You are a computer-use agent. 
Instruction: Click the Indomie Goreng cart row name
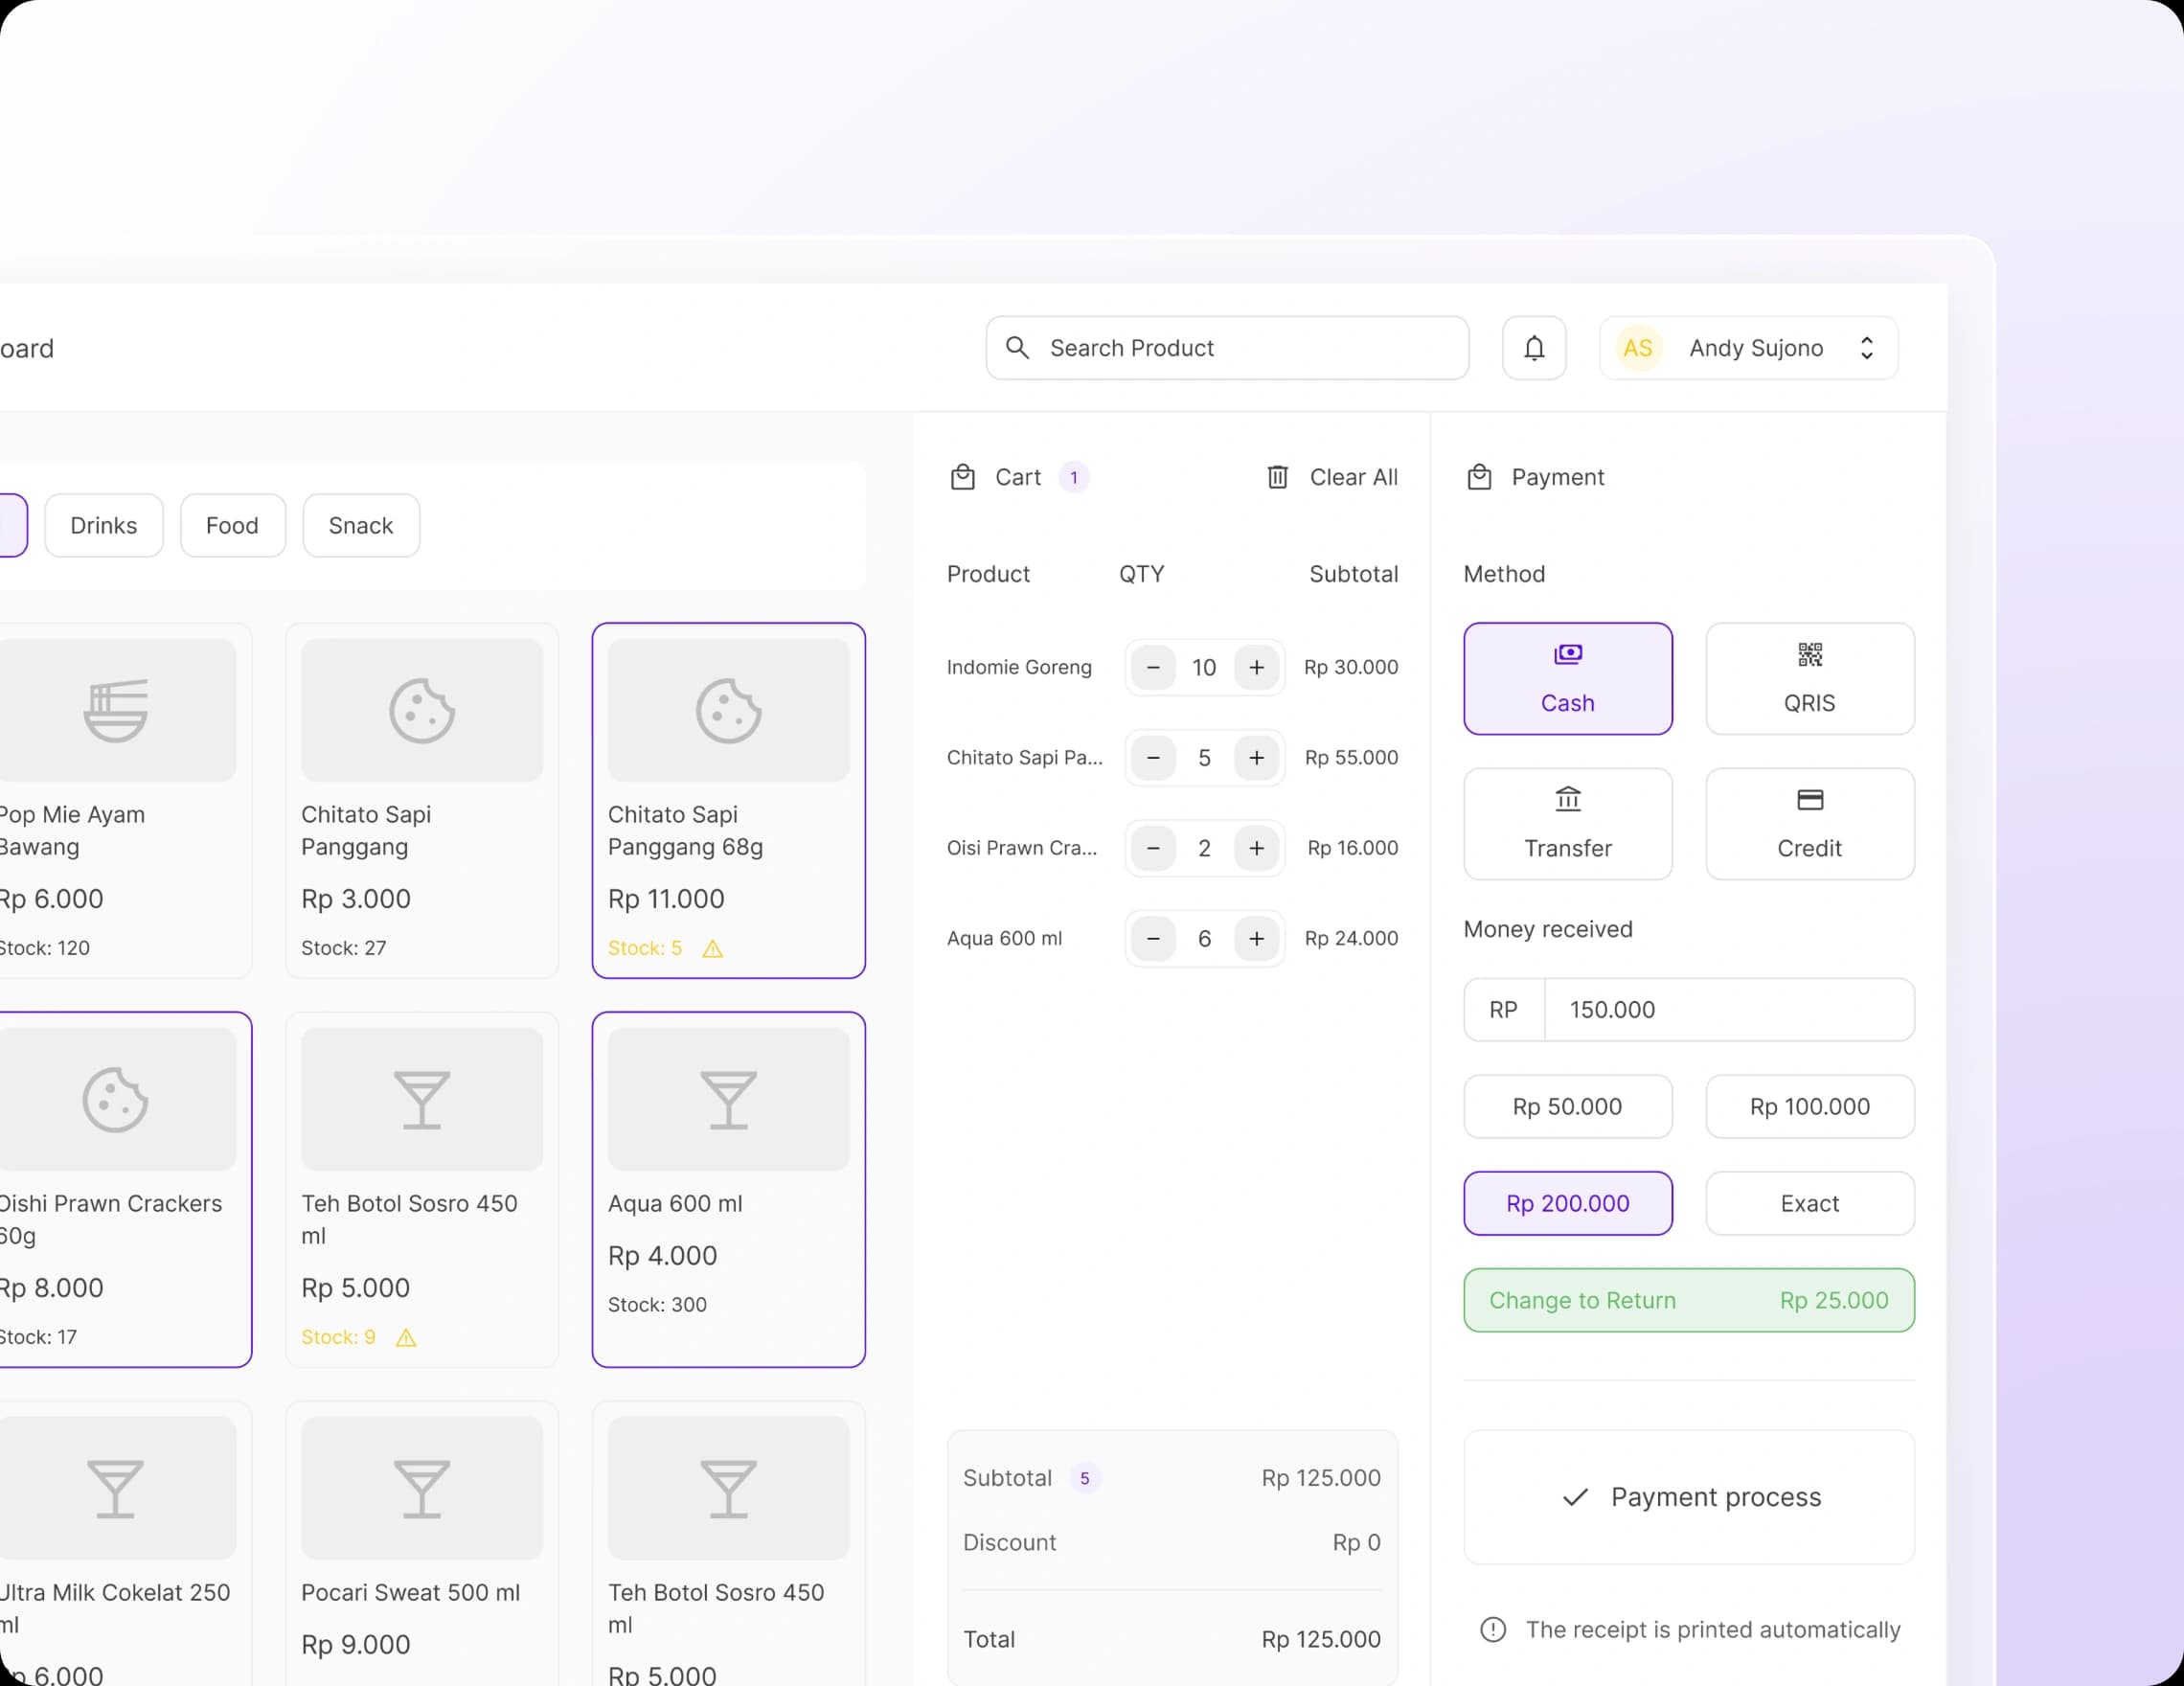tap(1019, 667)
